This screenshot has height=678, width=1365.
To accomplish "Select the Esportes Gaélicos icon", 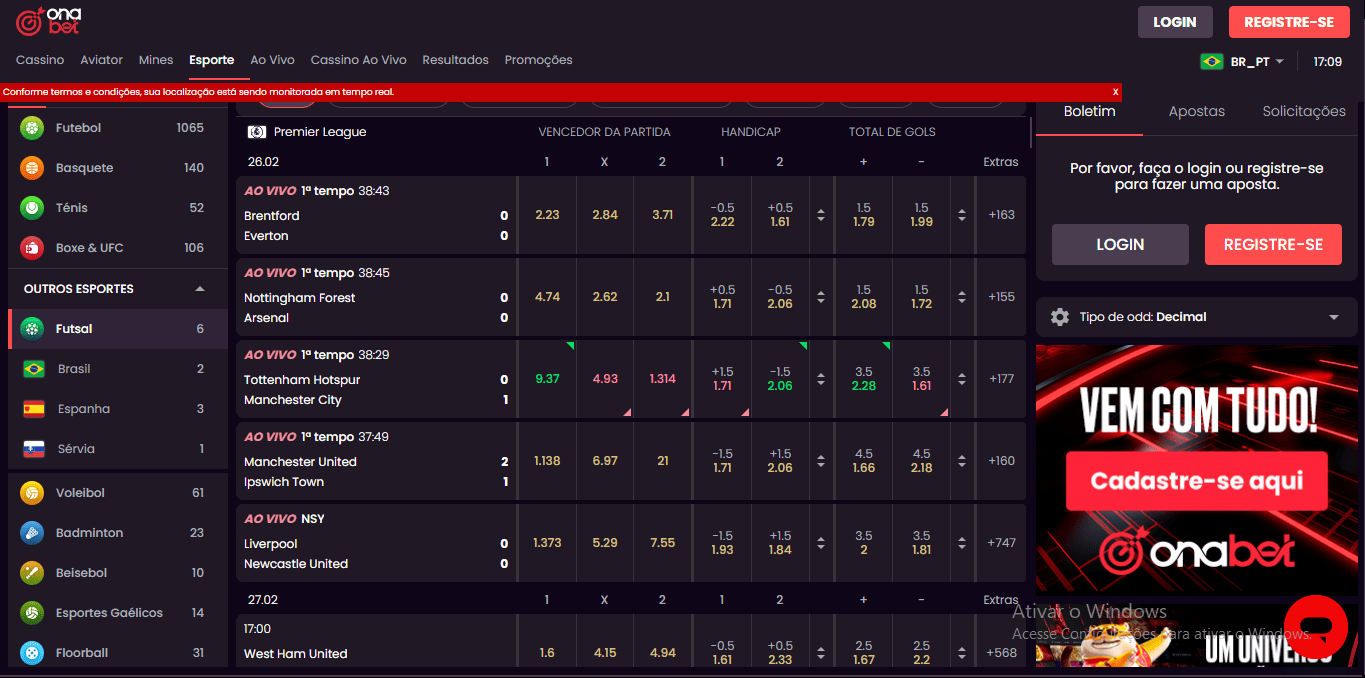I will pos(32,613).
